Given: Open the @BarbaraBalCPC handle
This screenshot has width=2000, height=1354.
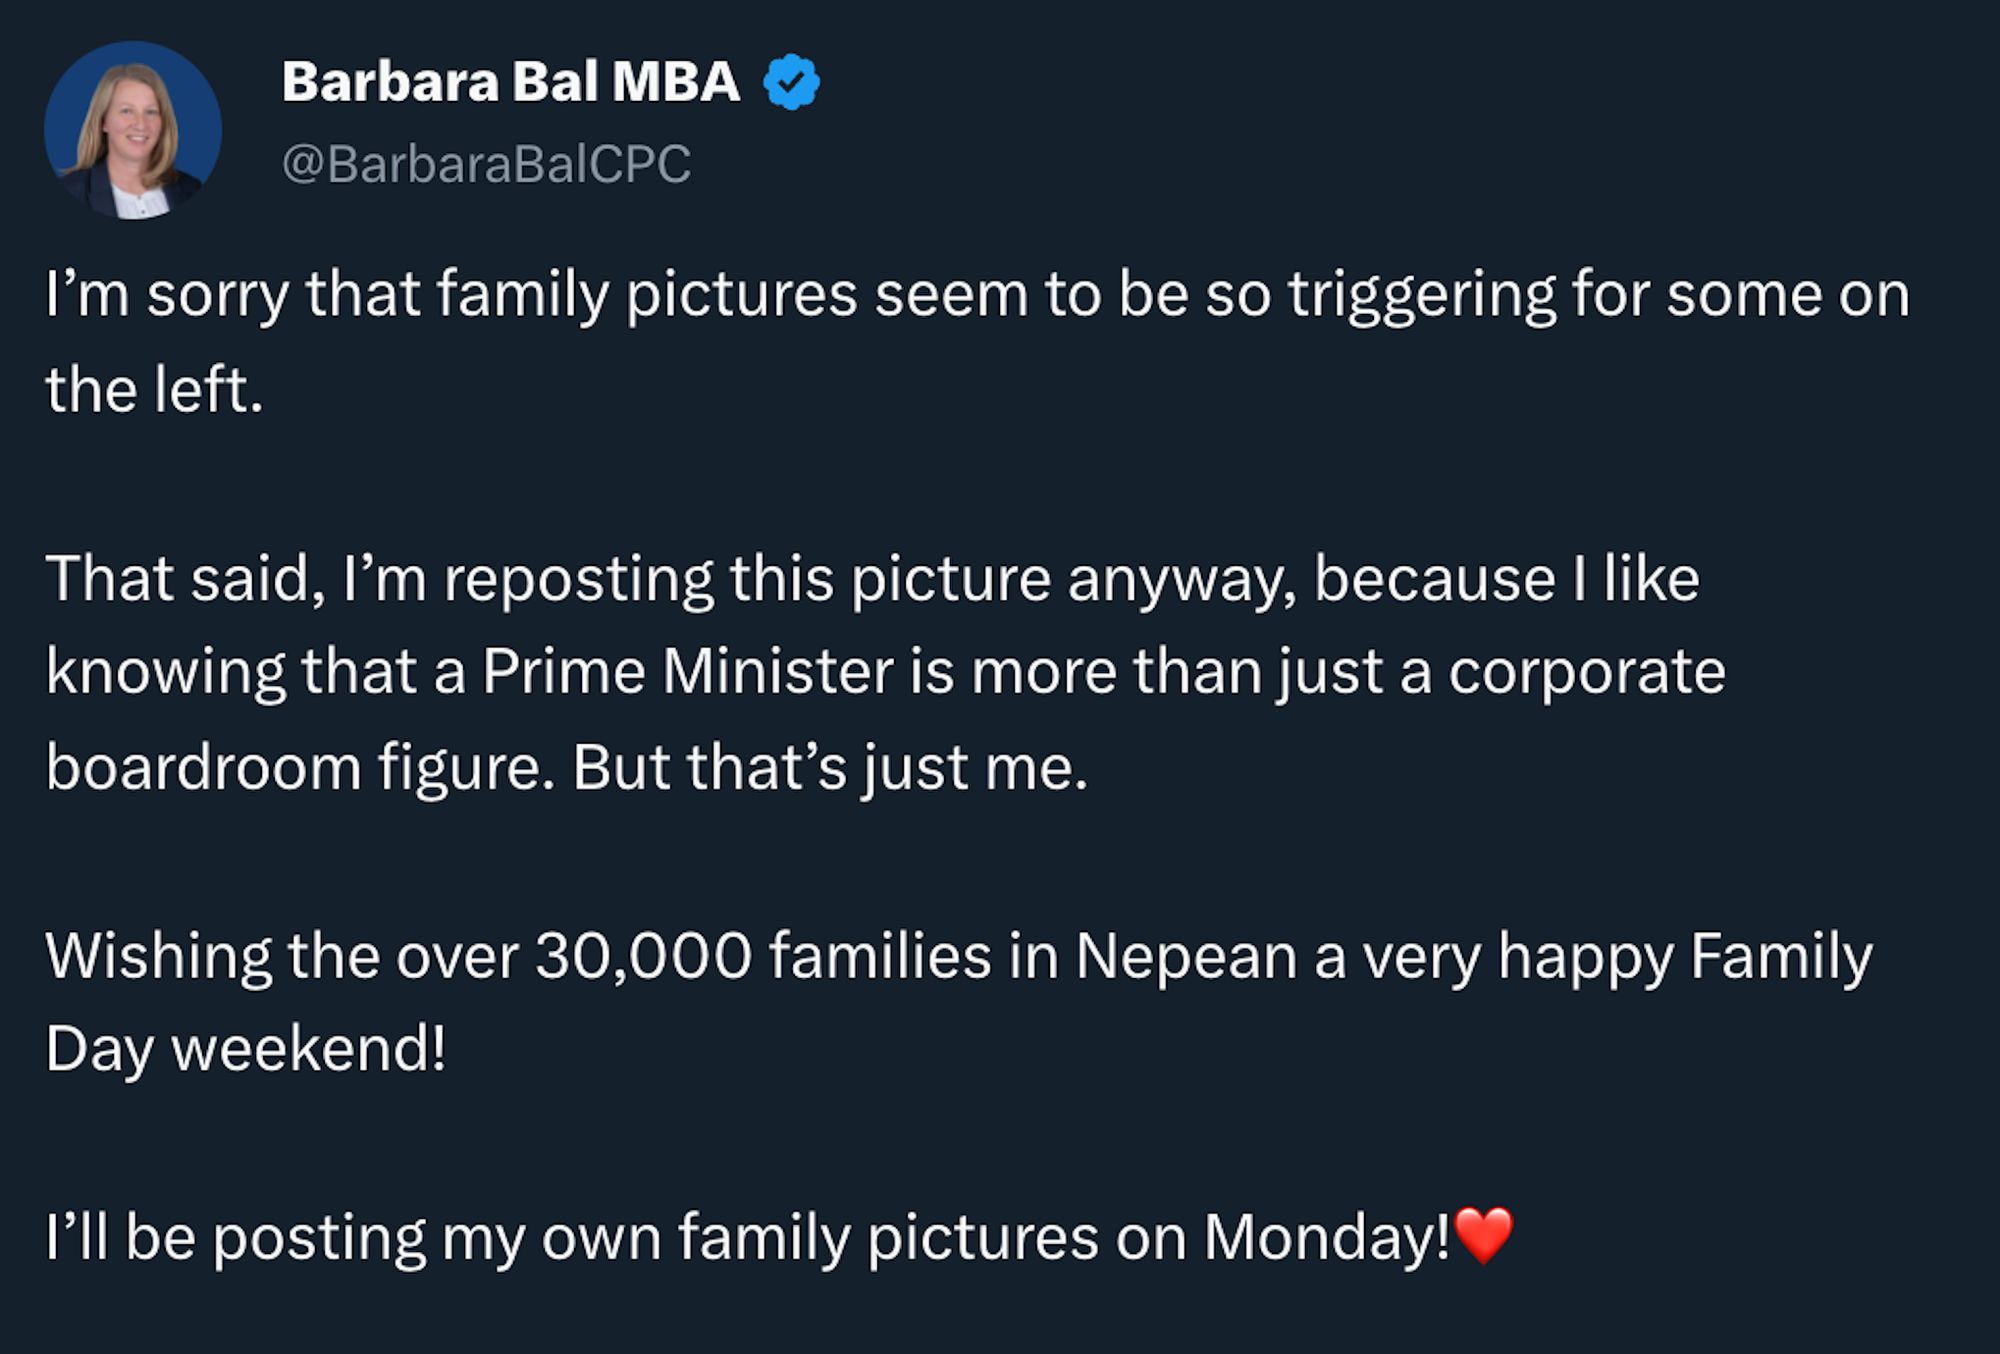Looking at the screenshot, I should (486, 164).
